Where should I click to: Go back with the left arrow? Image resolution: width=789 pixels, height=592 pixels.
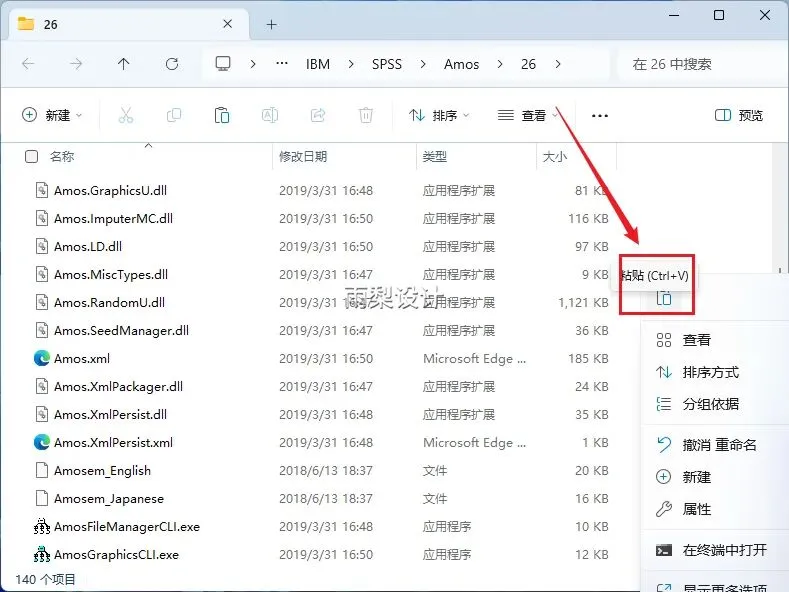tap(28, 64)
